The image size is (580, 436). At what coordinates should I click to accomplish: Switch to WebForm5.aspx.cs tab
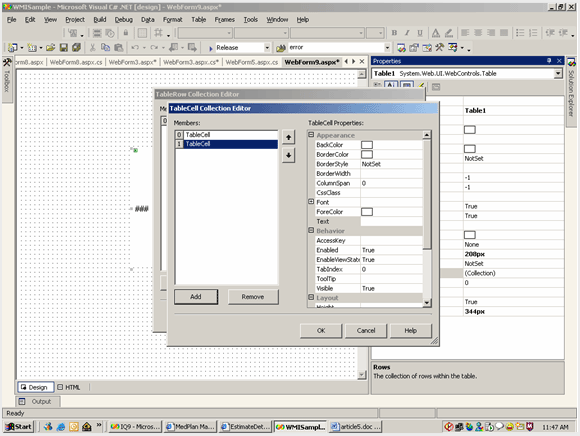click(x=252, y=62)
